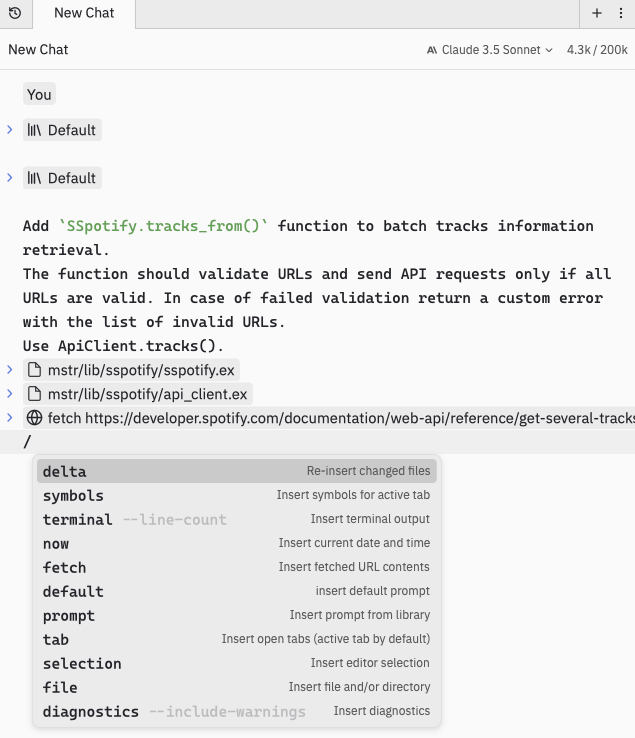Screen dimensions: 635x738
Task: Expand the fetch URL context block
Action: (x=10, y=418)
